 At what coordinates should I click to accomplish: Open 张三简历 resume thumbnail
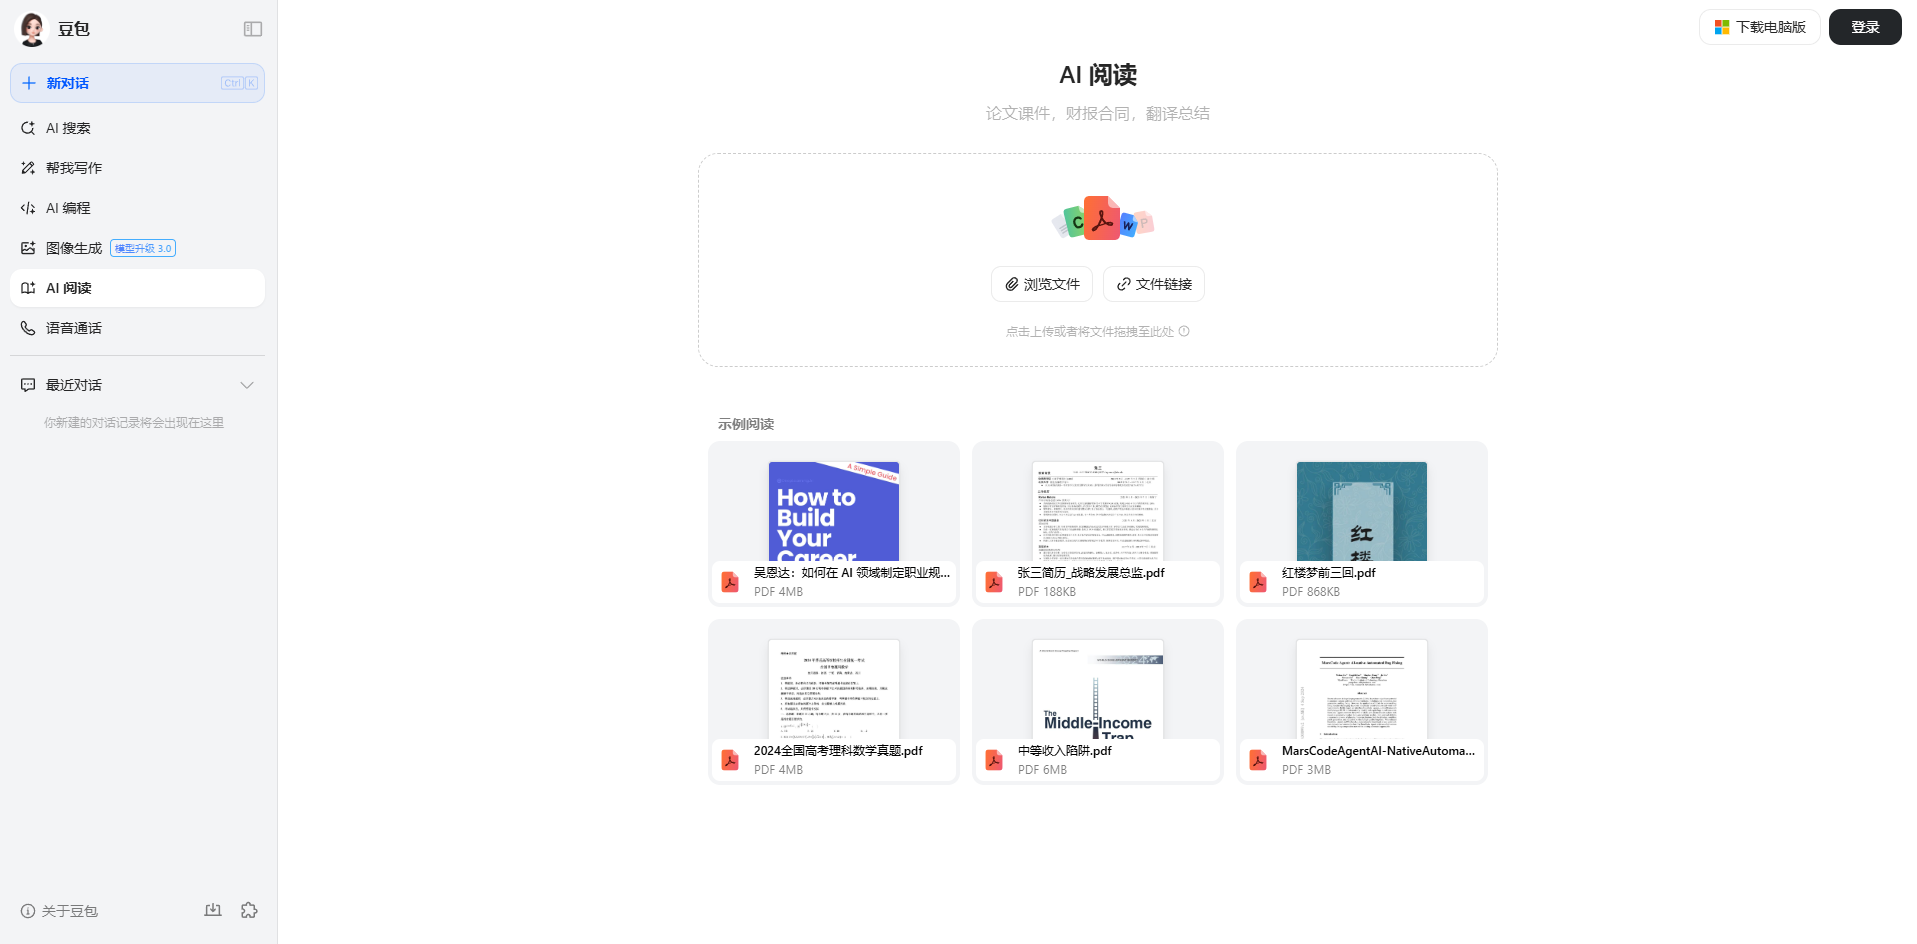click(x=1098, y=511)
